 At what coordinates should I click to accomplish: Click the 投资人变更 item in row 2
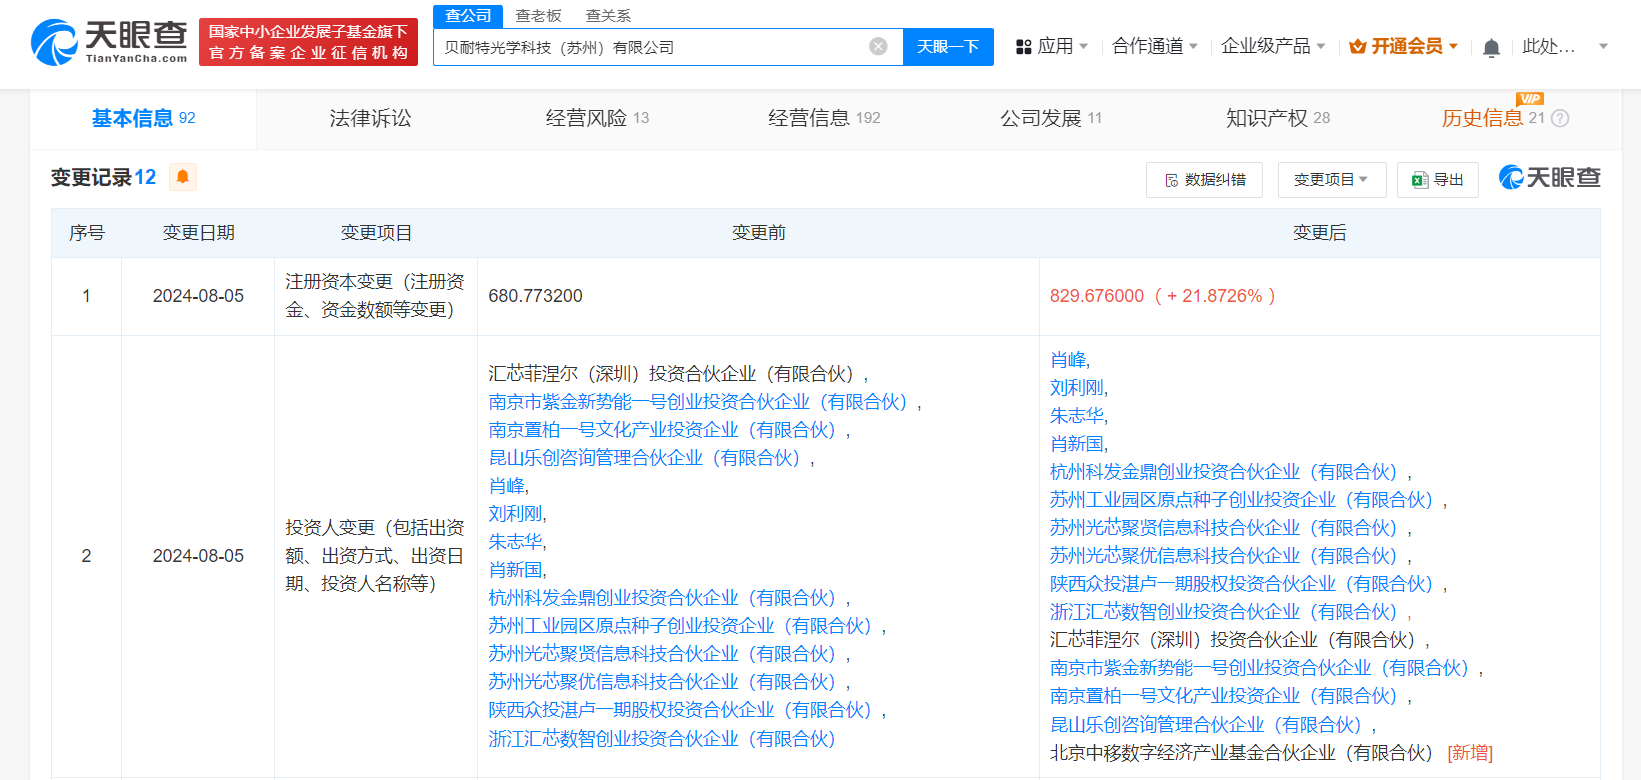[x=375, y=556]
